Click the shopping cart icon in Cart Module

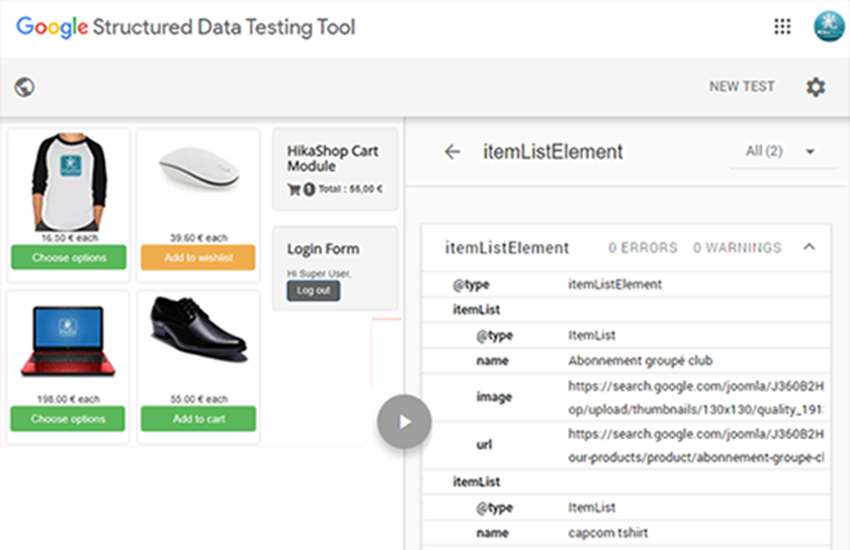(x=294, y=189)
